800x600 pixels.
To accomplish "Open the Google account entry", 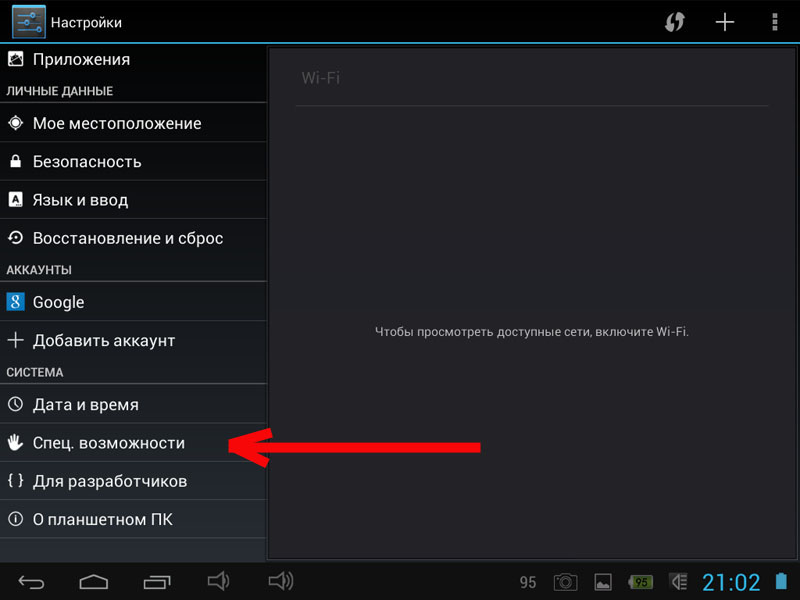I will (58, 302).
